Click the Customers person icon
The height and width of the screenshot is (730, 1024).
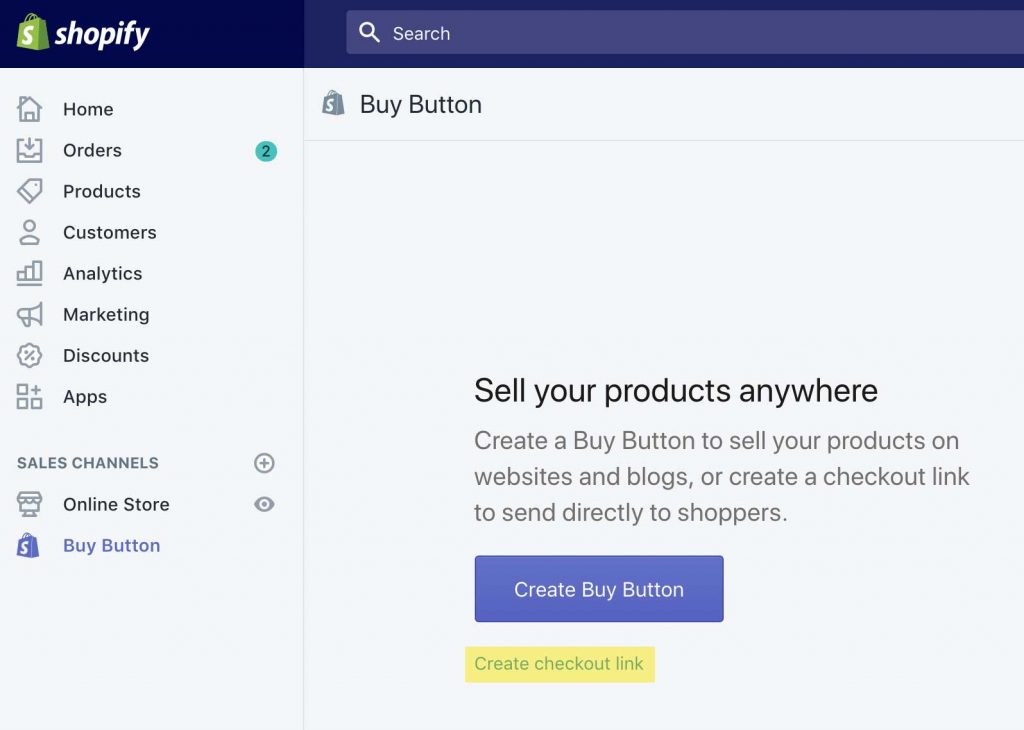[29, 232]
